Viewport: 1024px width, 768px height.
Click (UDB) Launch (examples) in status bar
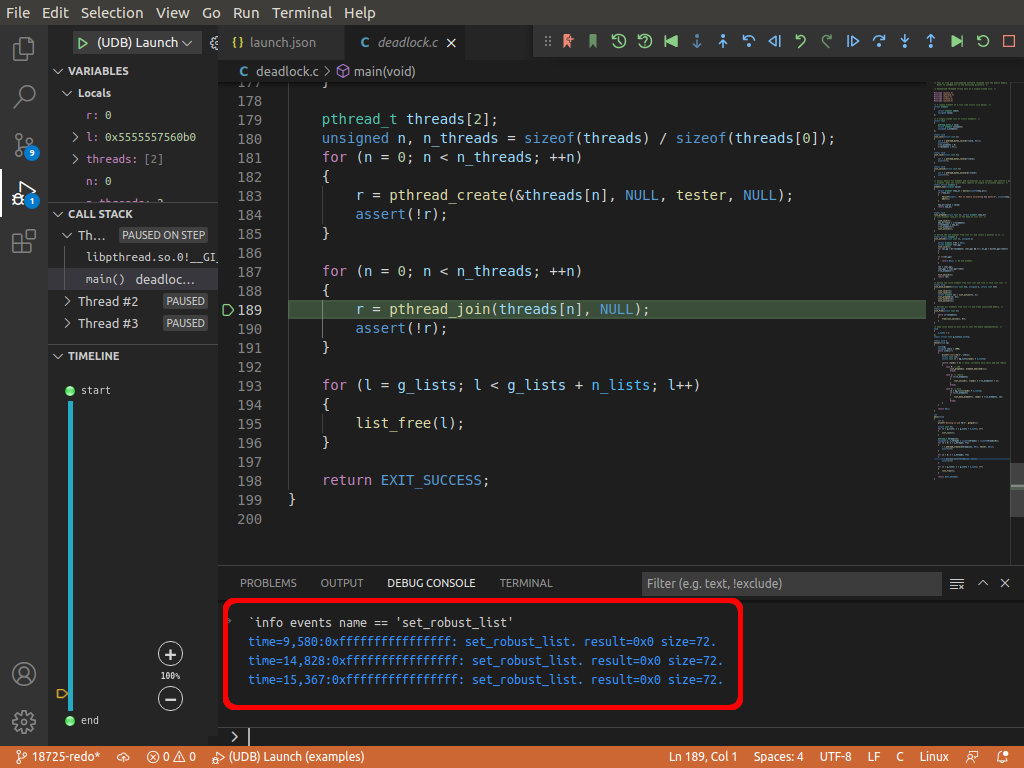pyautogui.click(x=288, y=757)
